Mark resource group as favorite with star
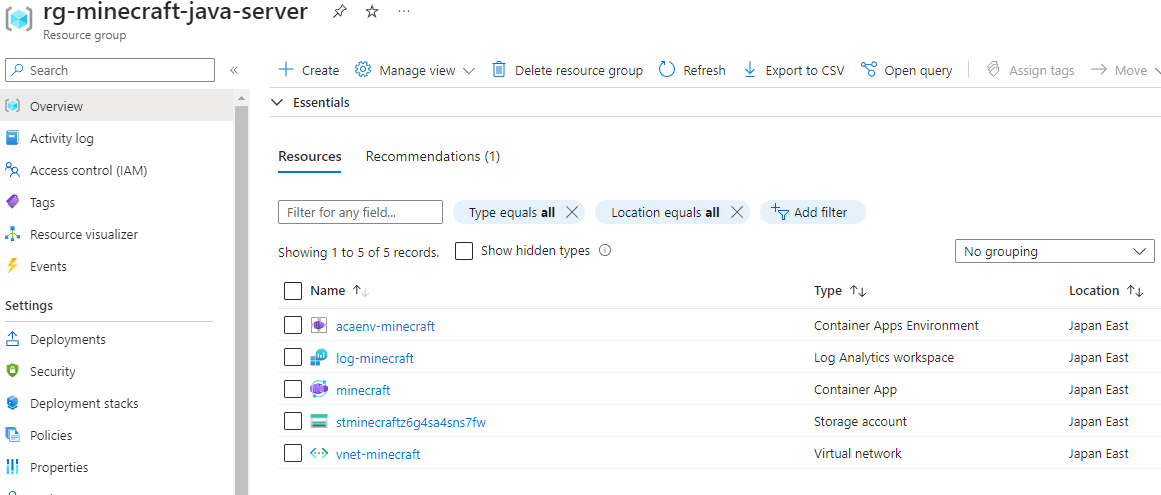The image size is (1161, 495). (372, 12)
